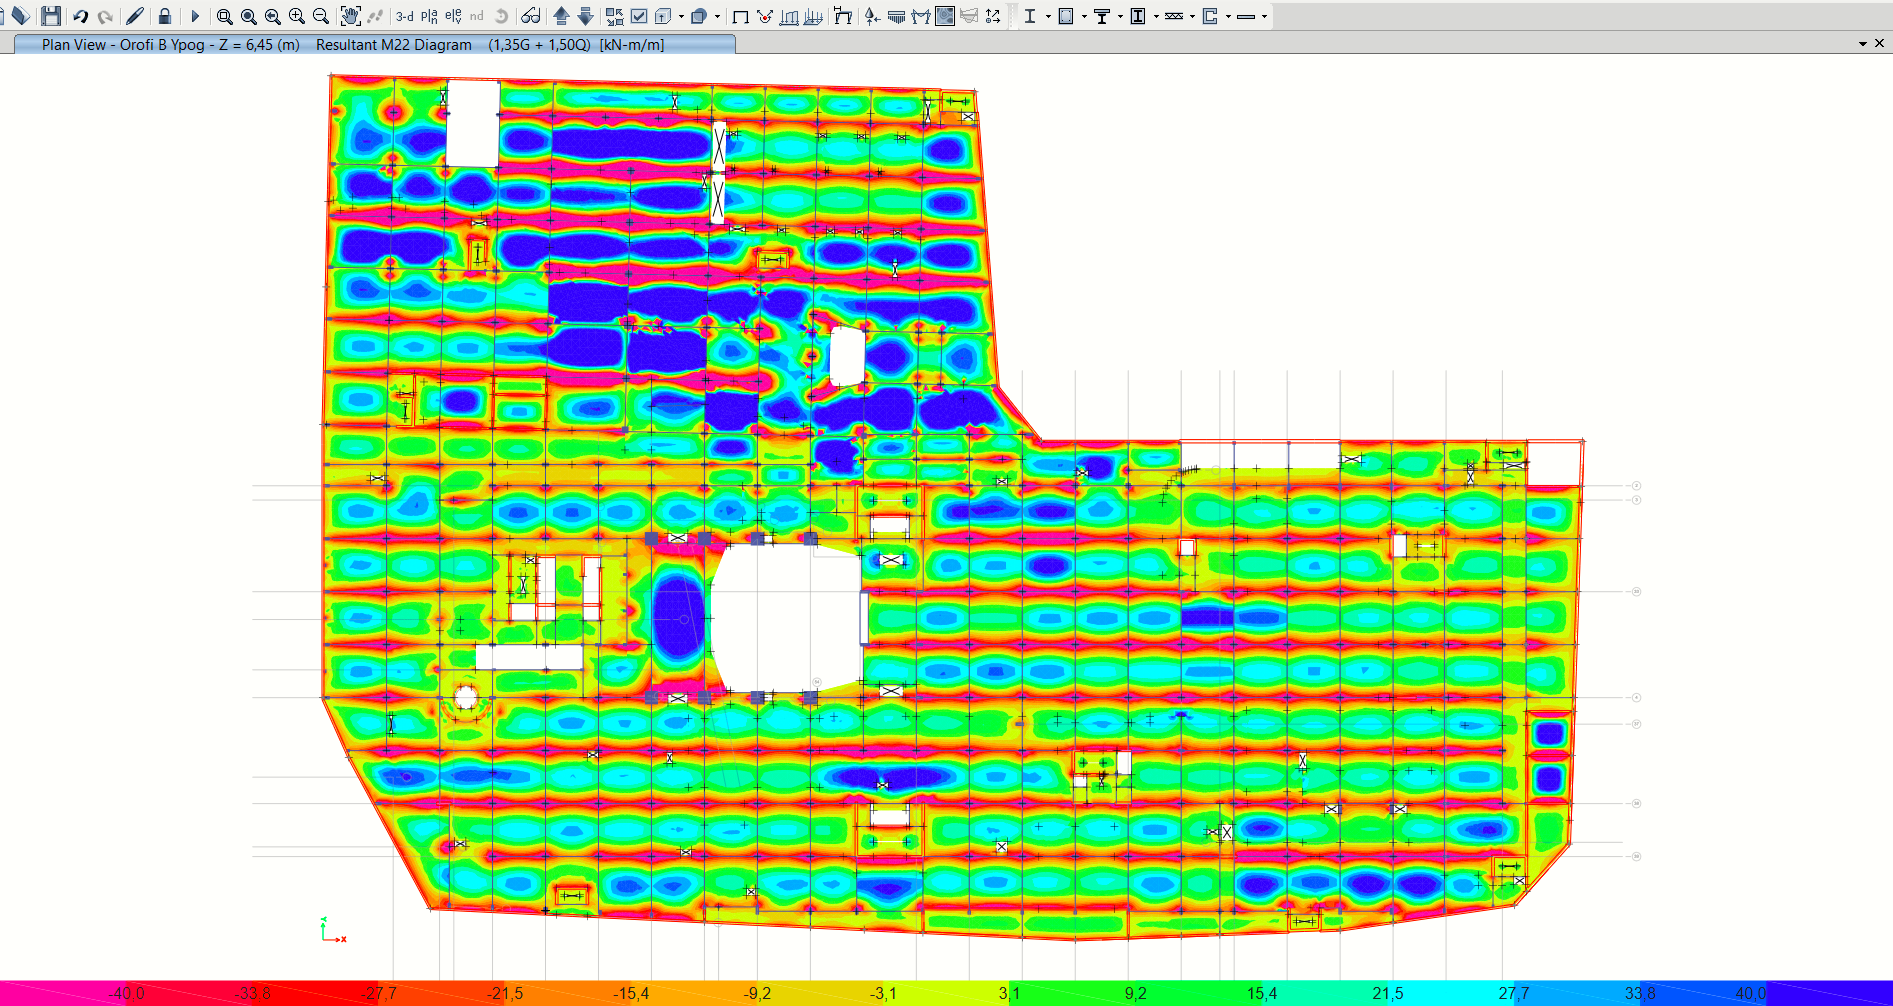Click the rotate 3D view icon
This screenshot has width=1893, height=1006.
click(501, 16)
